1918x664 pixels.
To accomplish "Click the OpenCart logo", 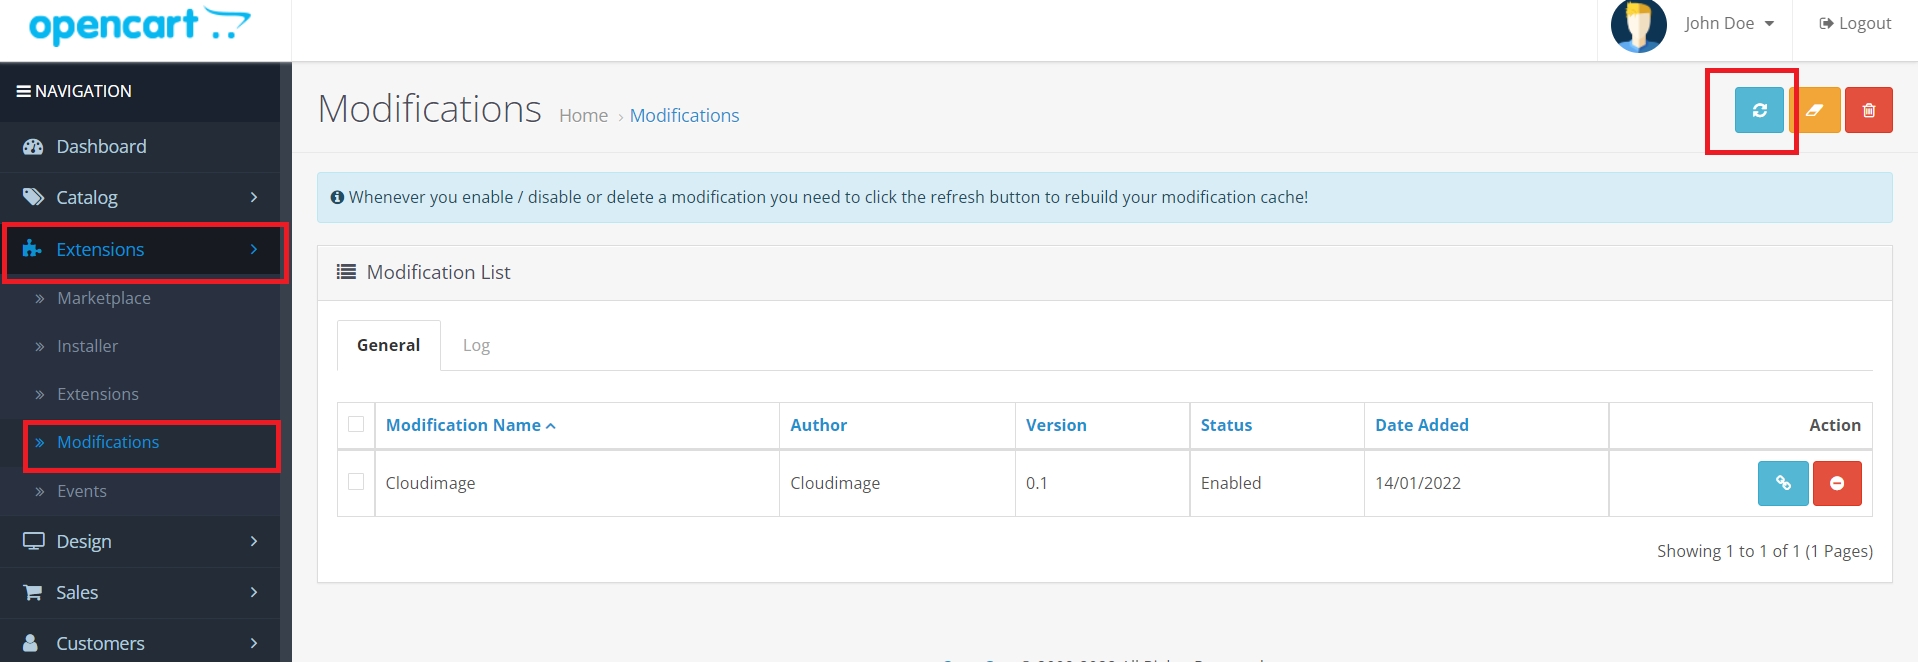I will (x=139, y=25).
